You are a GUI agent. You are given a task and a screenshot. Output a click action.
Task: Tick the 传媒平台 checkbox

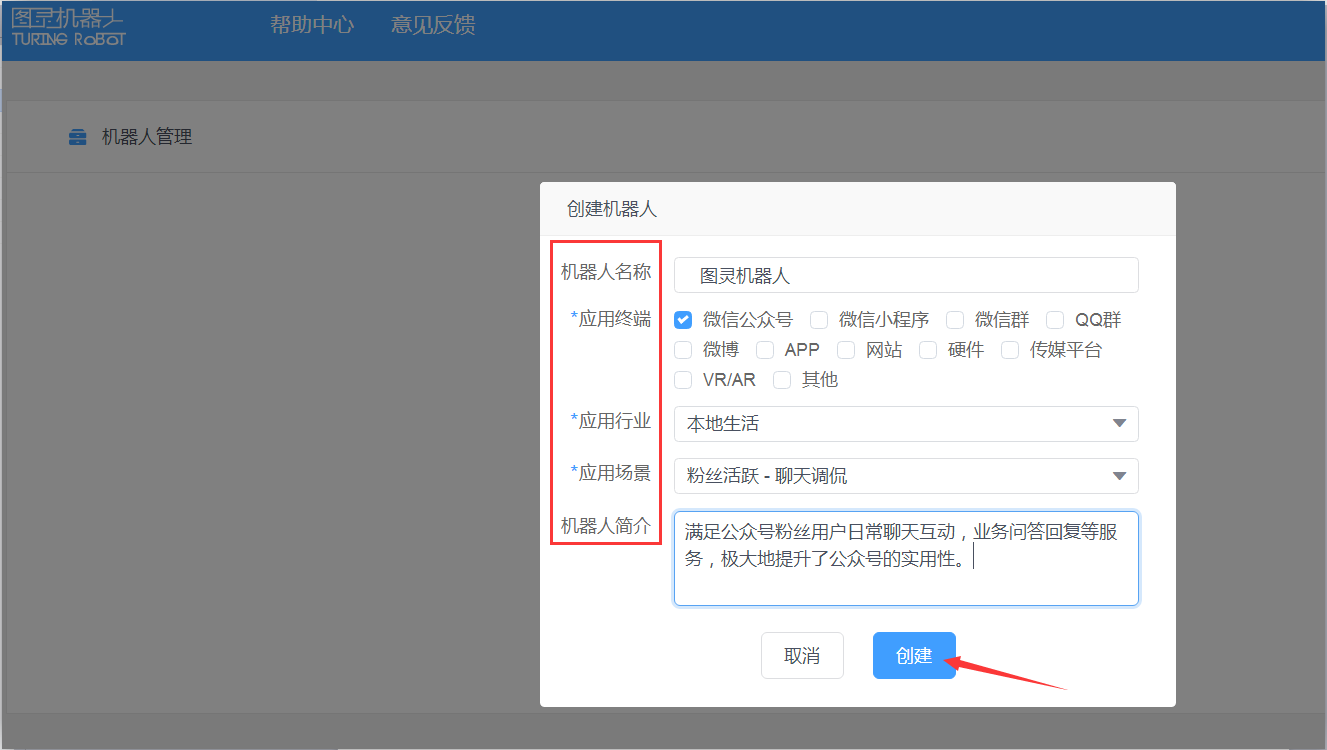pyautogui.click(x=1010, y=350)
